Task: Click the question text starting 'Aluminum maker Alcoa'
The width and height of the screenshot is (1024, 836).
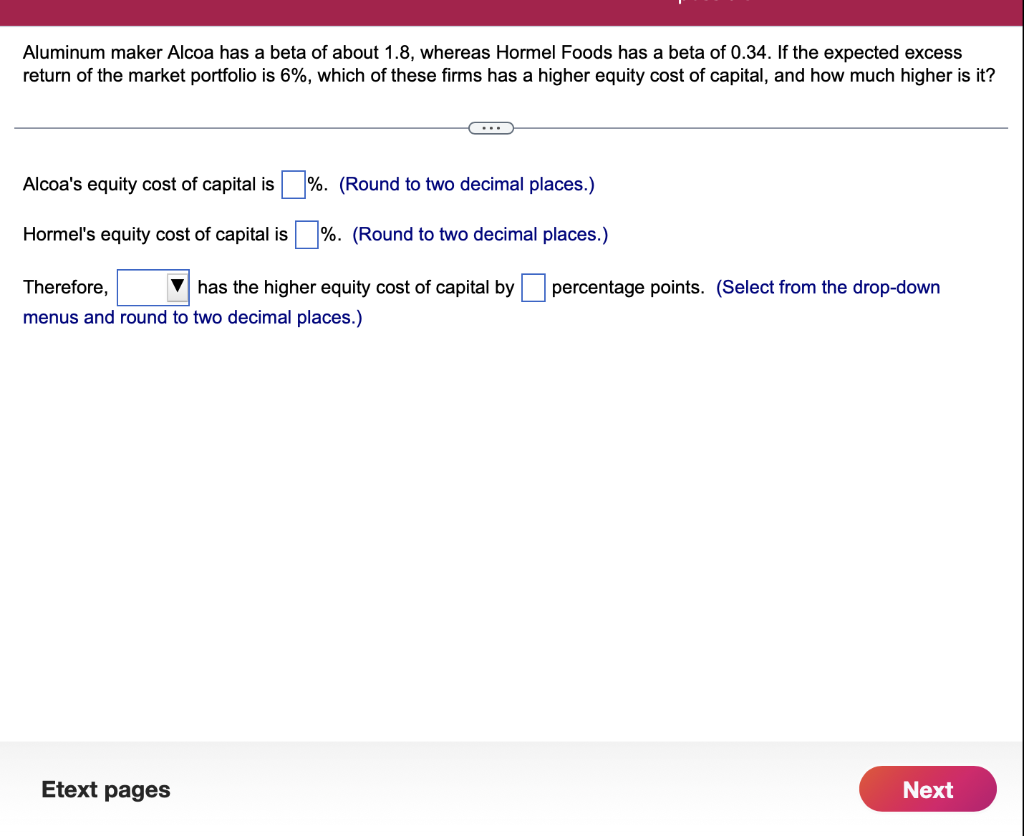Action: click(509, 64)
